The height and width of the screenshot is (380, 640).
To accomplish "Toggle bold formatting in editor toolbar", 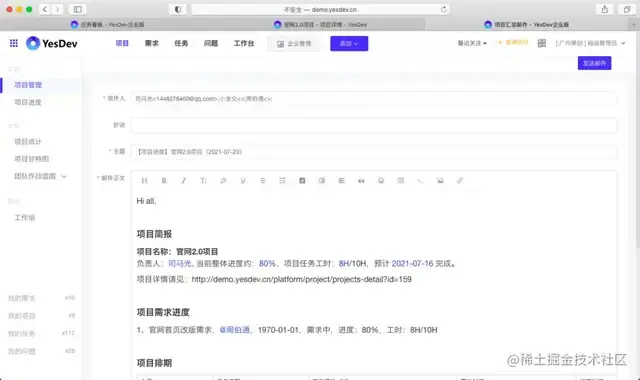I will 164,180.
